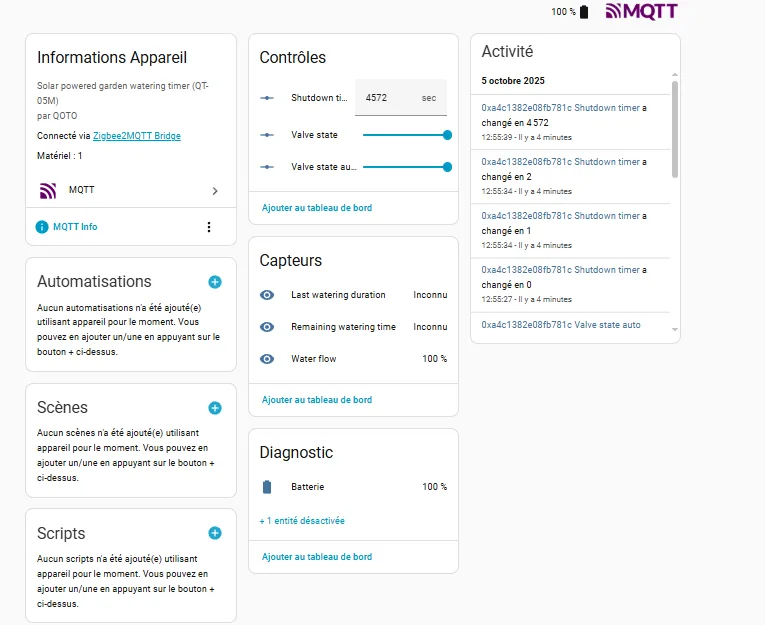Click the Valve state slider handle
The height and width of the screenshot is (625, 765).
pyautogui.click(x=447, y=135)
